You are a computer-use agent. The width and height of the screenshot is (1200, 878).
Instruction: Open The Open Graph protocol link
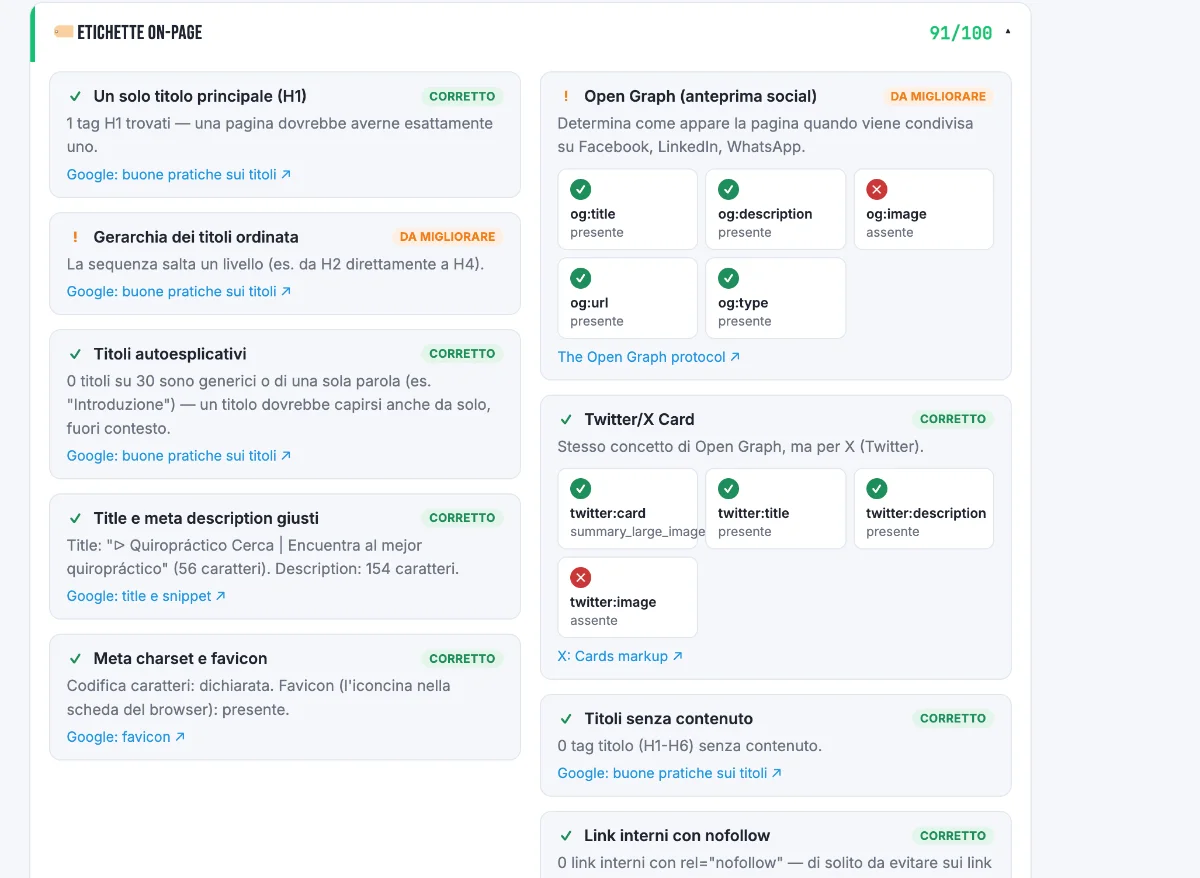click(649, 357)
